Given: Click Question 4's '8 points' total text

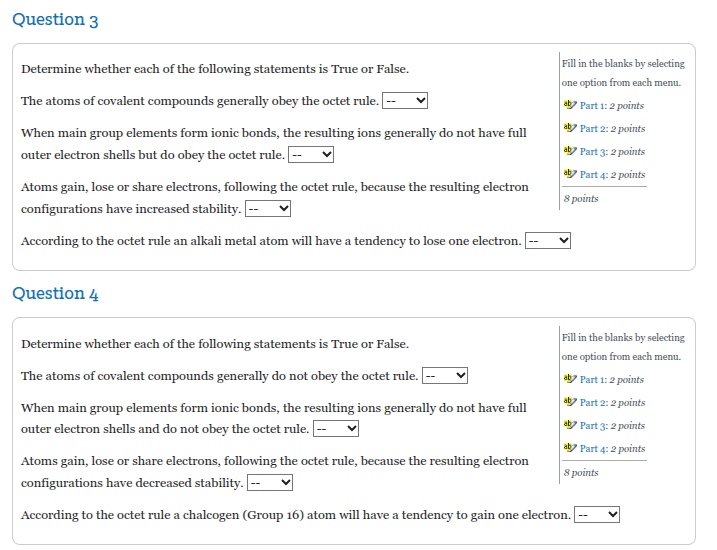Looking at the screenshot, I should click(581, 472).
